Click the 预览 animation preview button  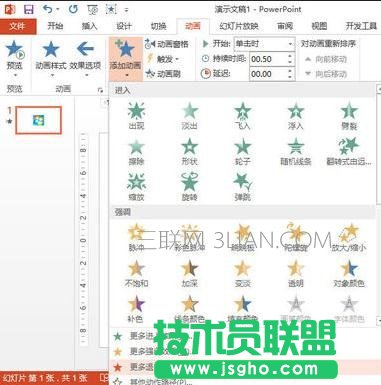(x=15, y=58)
